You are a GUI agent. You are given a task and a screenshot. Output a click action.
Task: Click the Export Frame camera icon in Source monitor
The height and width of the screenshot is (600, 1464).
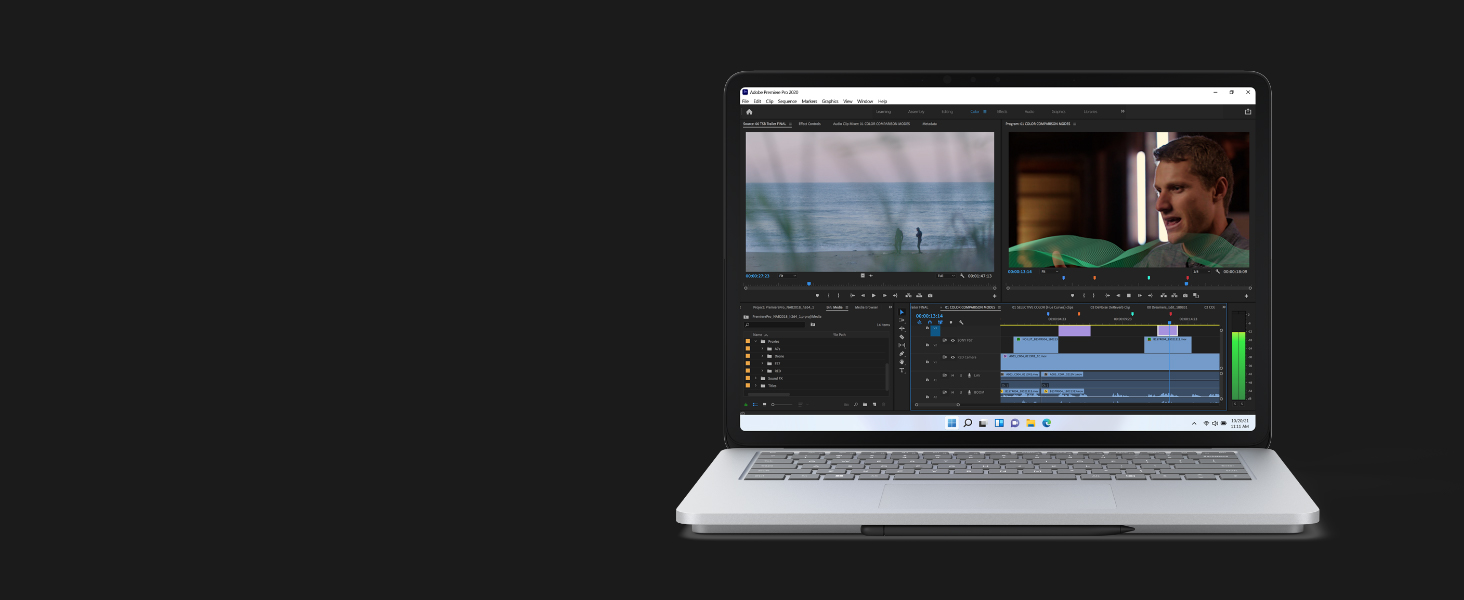930,295
